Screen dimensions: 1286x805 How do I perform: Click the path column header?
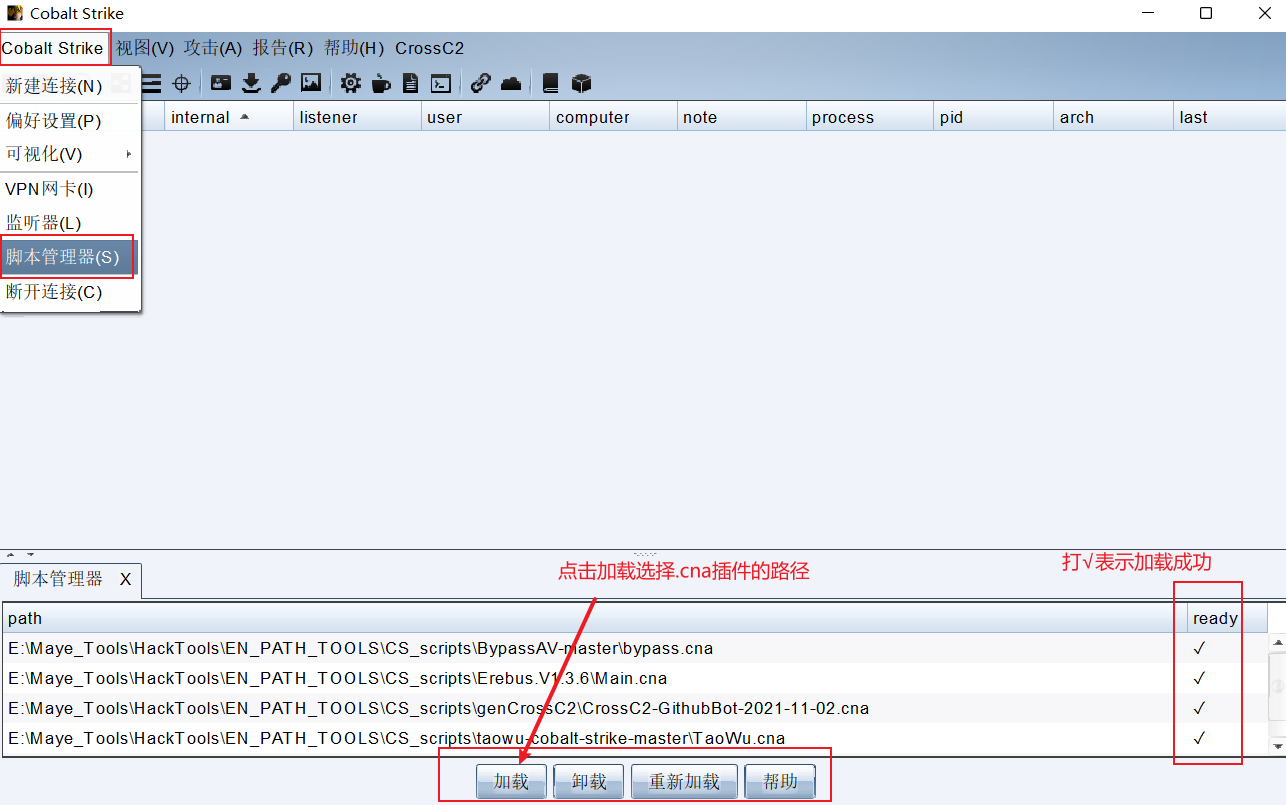click(x=594, y=618)
